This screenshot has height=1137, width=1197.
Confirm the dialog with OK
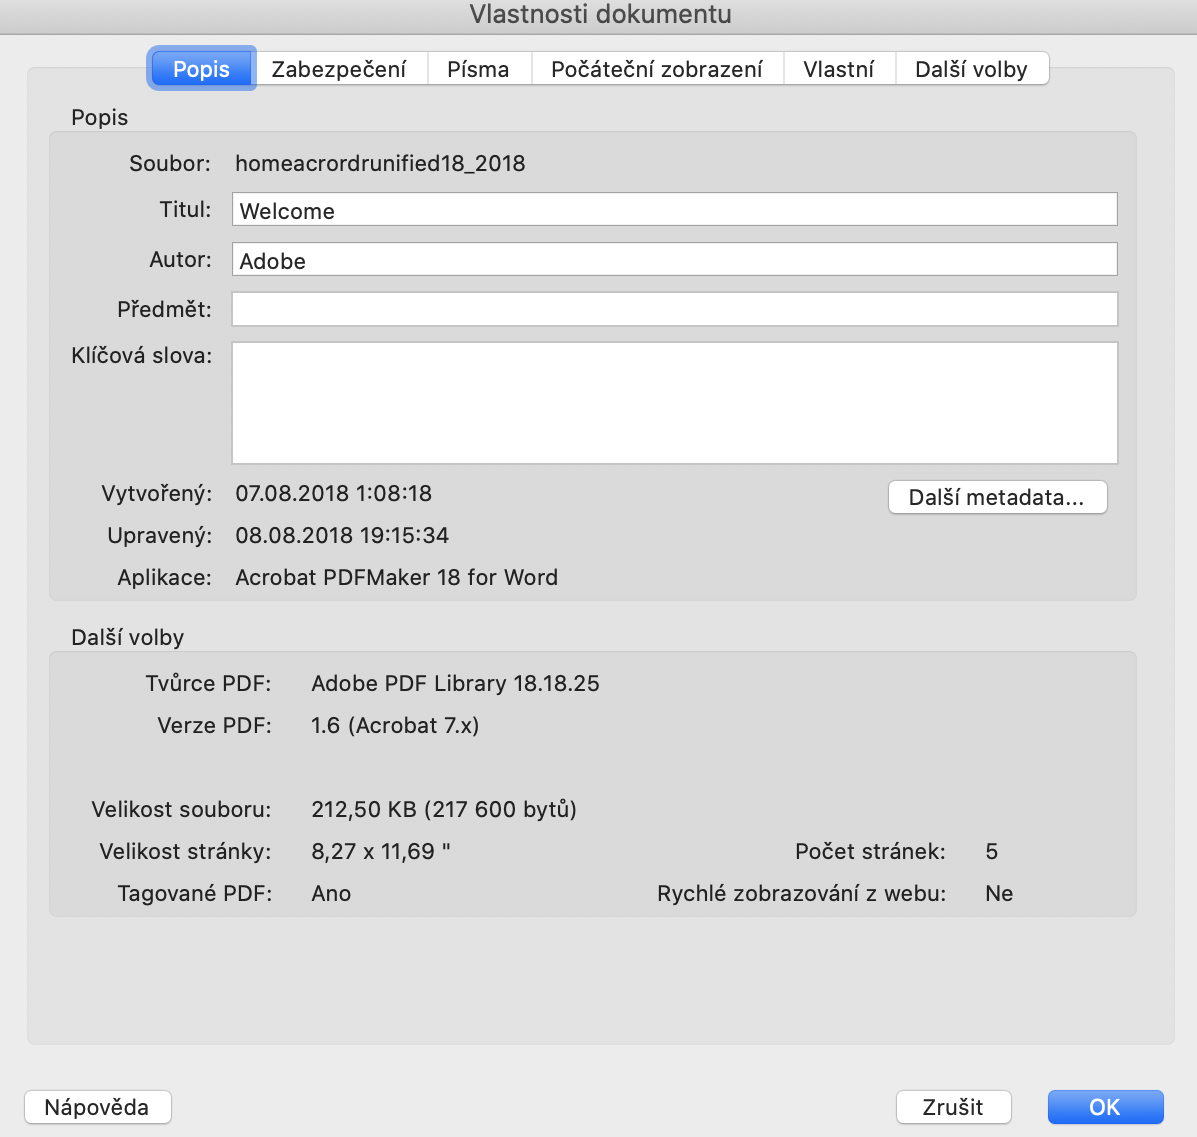pyautogui.click(x=1105, y=1107)
